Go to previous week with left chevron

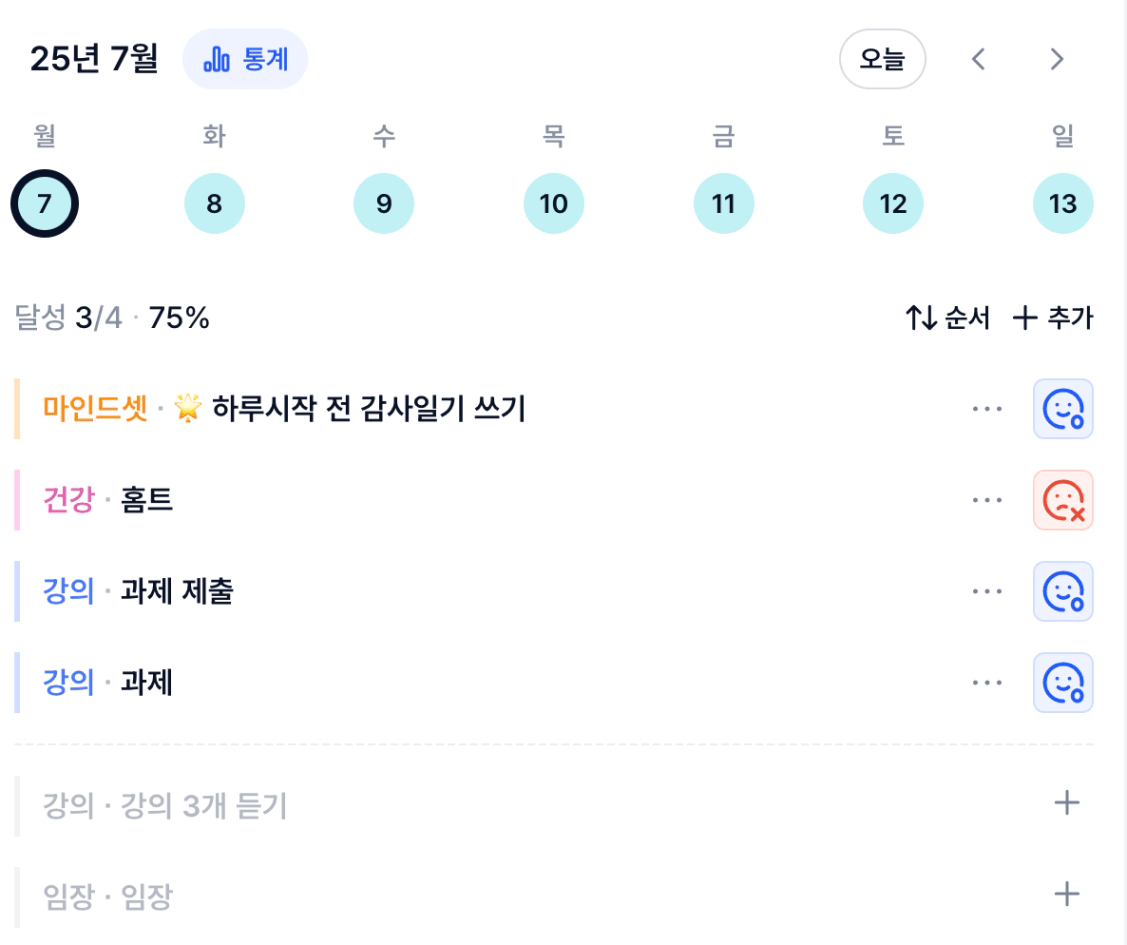[x=978, y=59]
